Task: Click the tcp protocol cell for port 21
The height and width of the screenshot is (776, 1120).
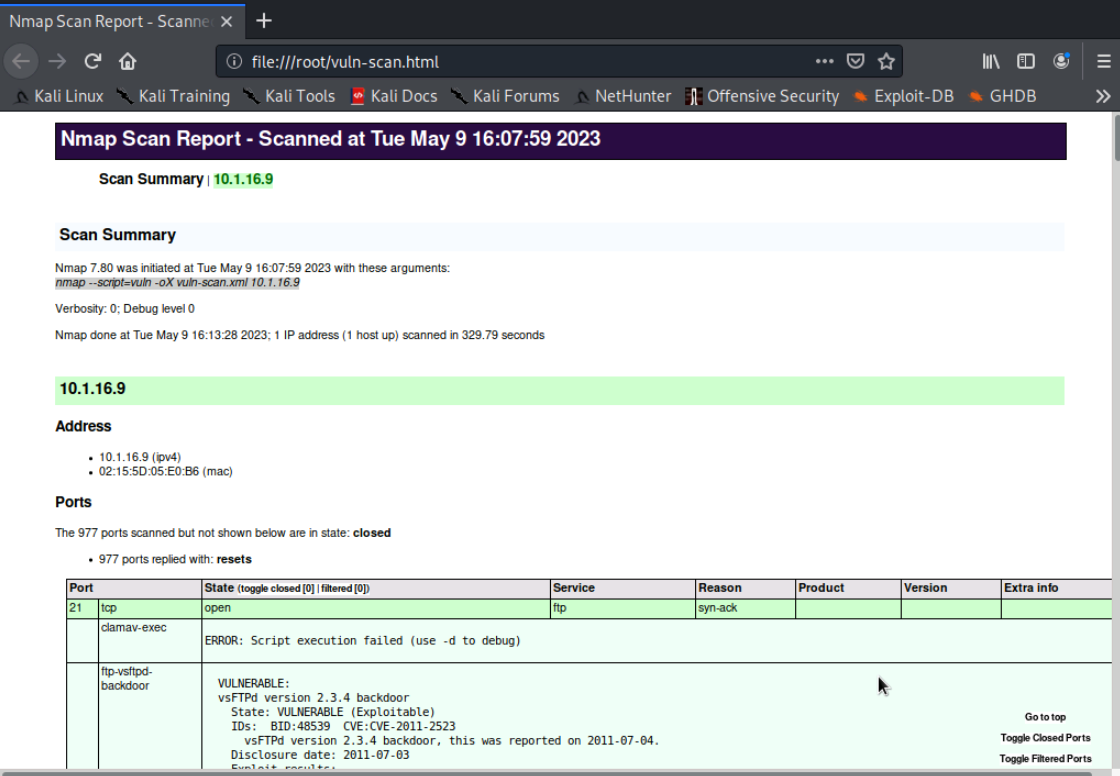Action: click(x=150, y=608)
